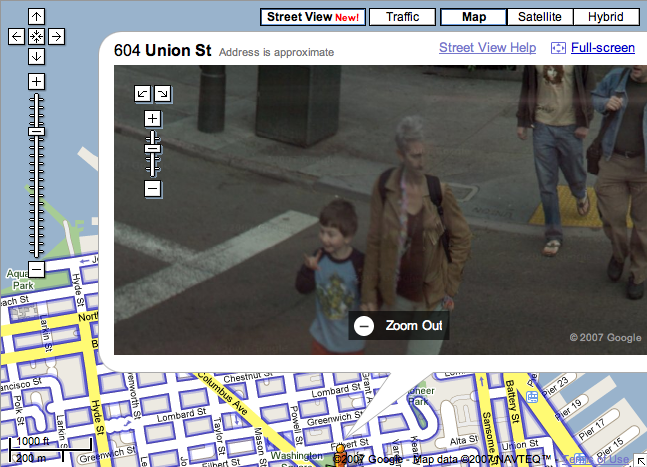Rotate Street View left arrow
The width and height of the screenshot is (647, 467).
coord(143,93)
